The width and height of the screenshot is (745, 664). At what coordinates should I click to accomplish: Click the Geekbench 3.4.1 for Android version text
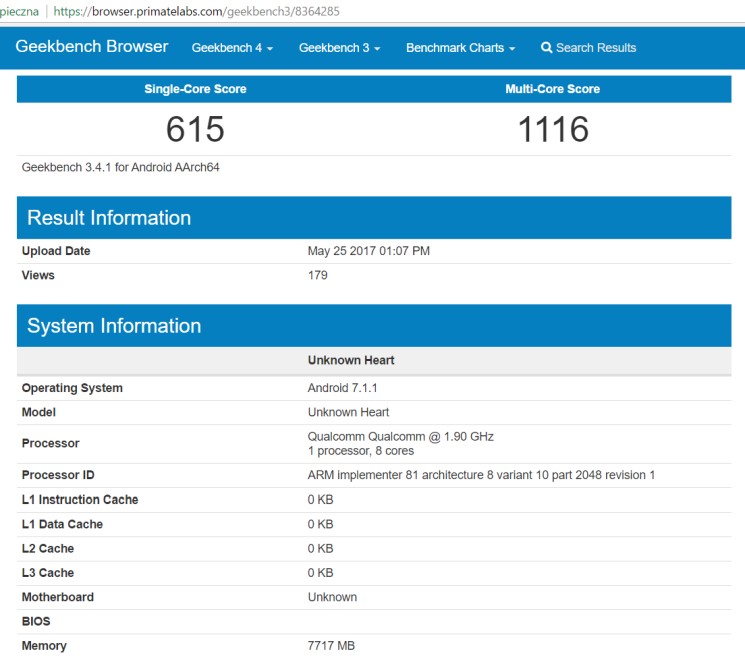tap(121, 168)
